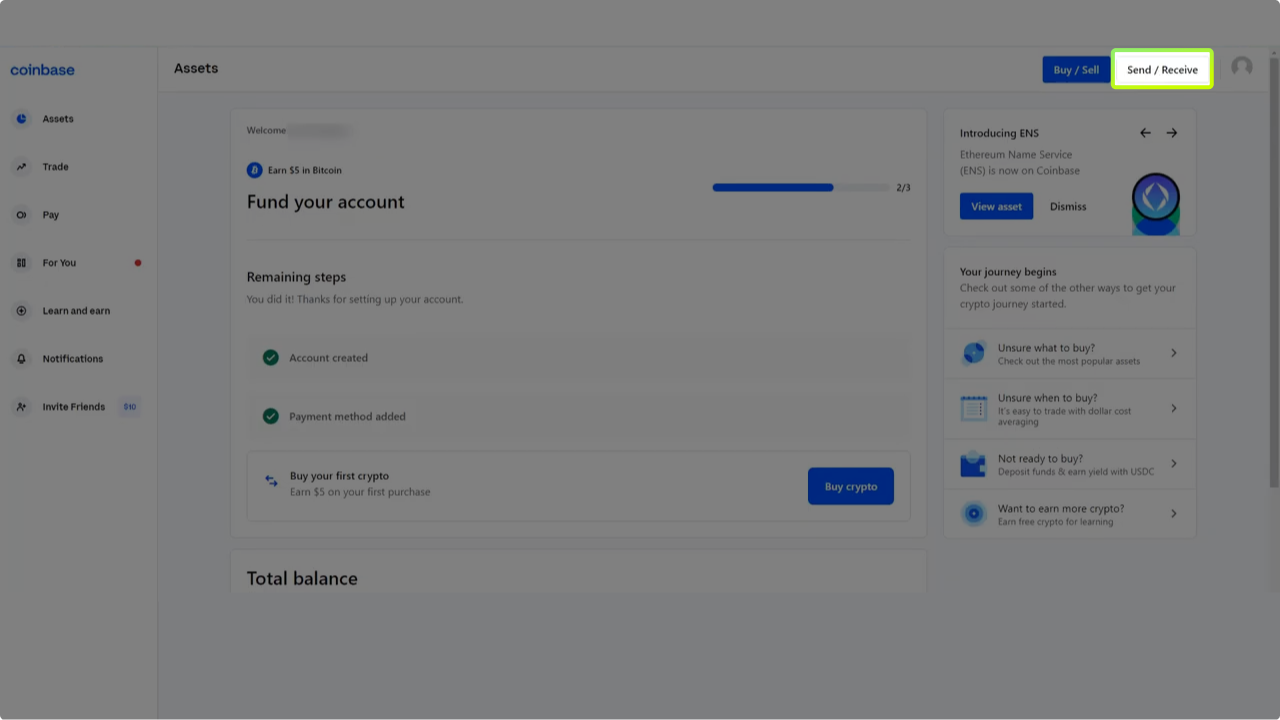
Task: Expand Want to earn more crypto chevron
Action: [x=1174, y=514]
